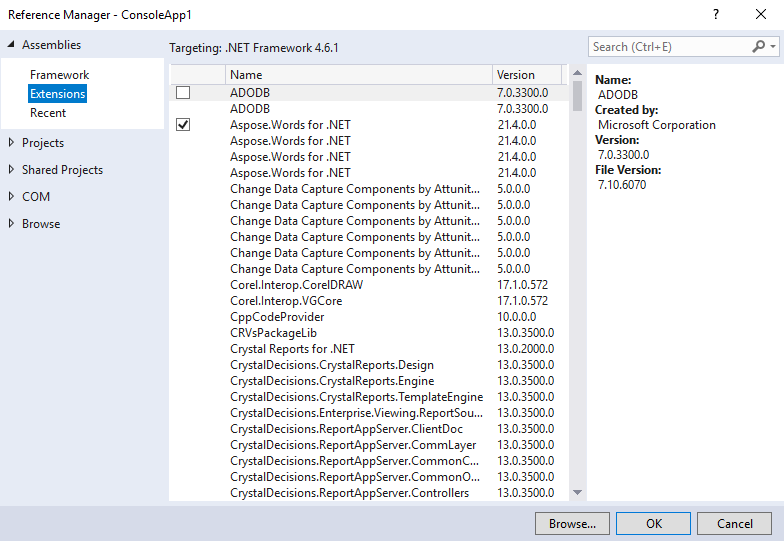Expand the Browse section
Viewport: 784px width, 541px height.
pyautogui.click(x=11, y=224)
